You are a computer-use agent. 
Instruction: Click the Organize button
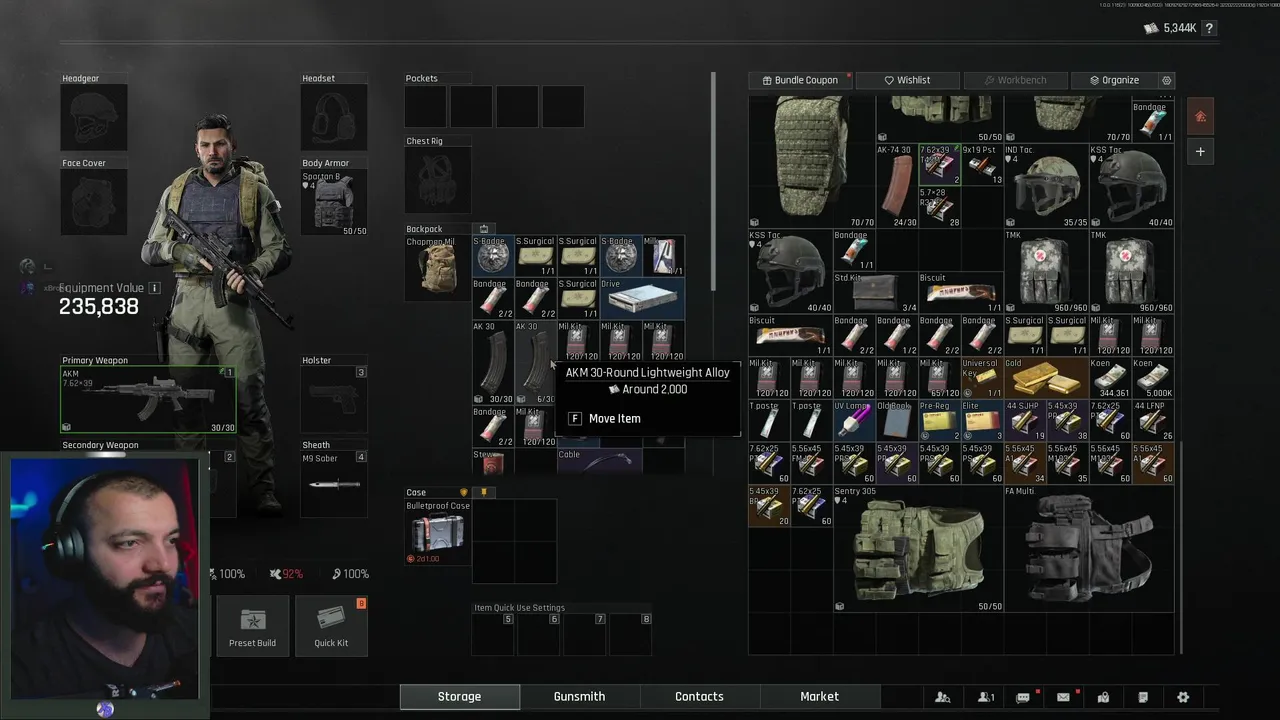[1114, 80]
